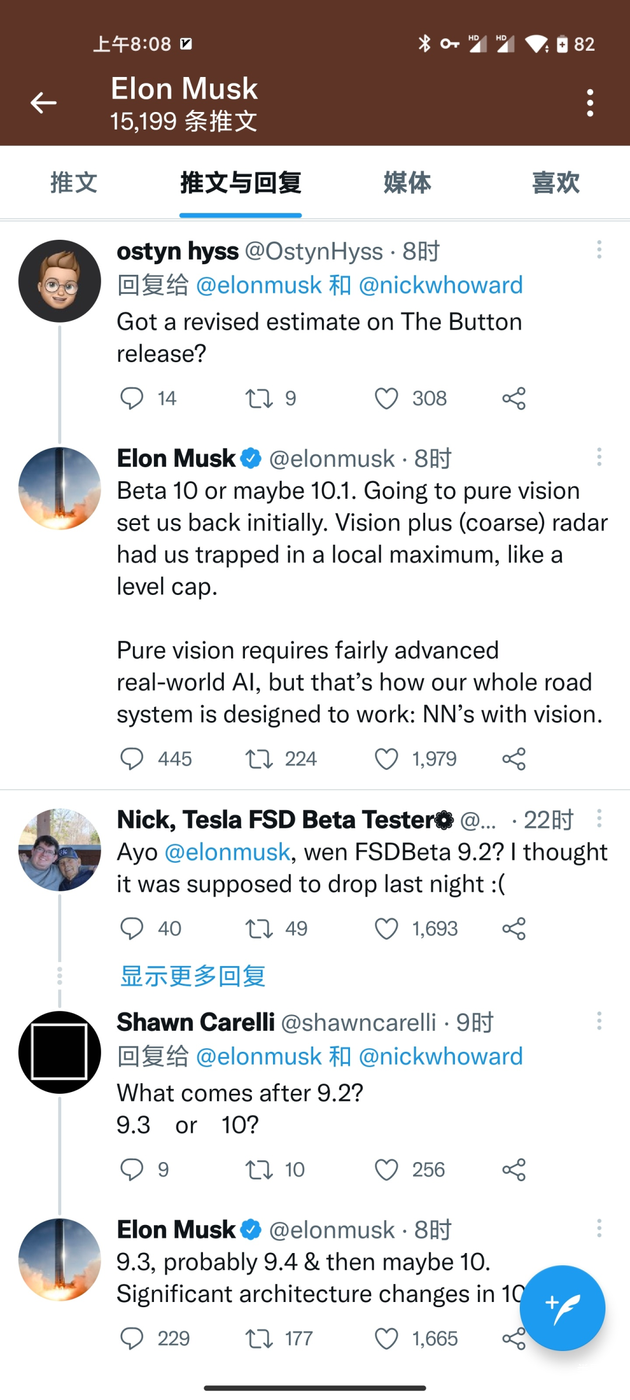630x1400 pixels.
Task: Reply to Nick's FSDBeta 9.2 tweet
Action: pos(132,929)
